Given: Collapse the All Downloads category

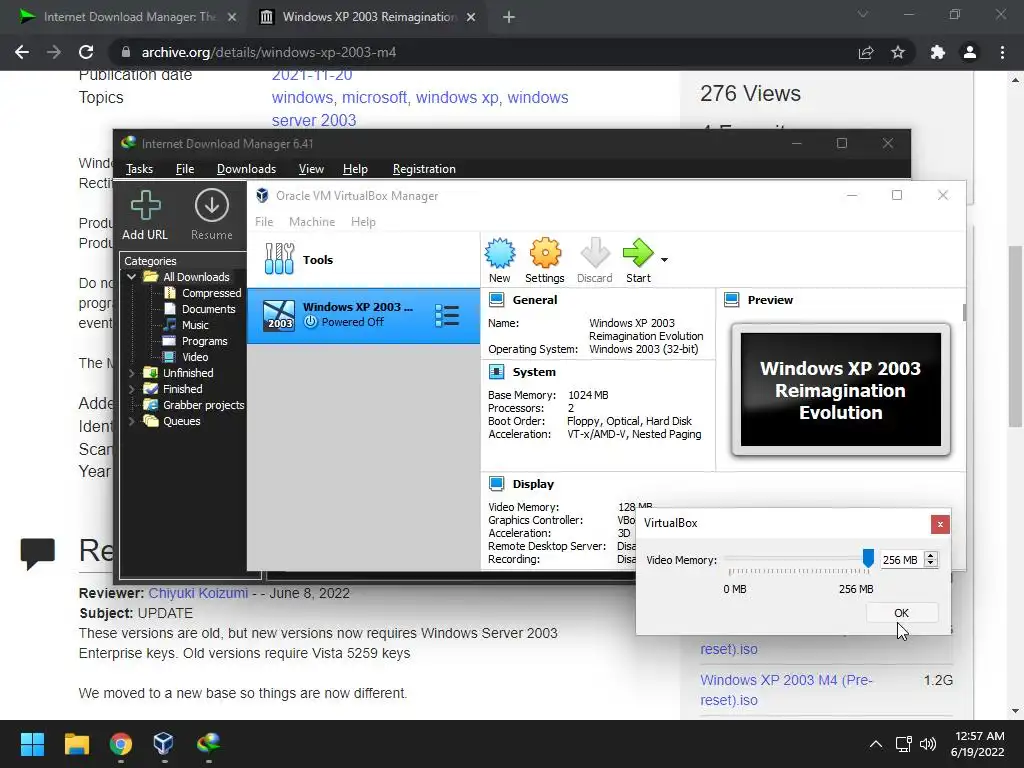Looking at the screenshot, I should pyautogui.click(x=131, y=277).
